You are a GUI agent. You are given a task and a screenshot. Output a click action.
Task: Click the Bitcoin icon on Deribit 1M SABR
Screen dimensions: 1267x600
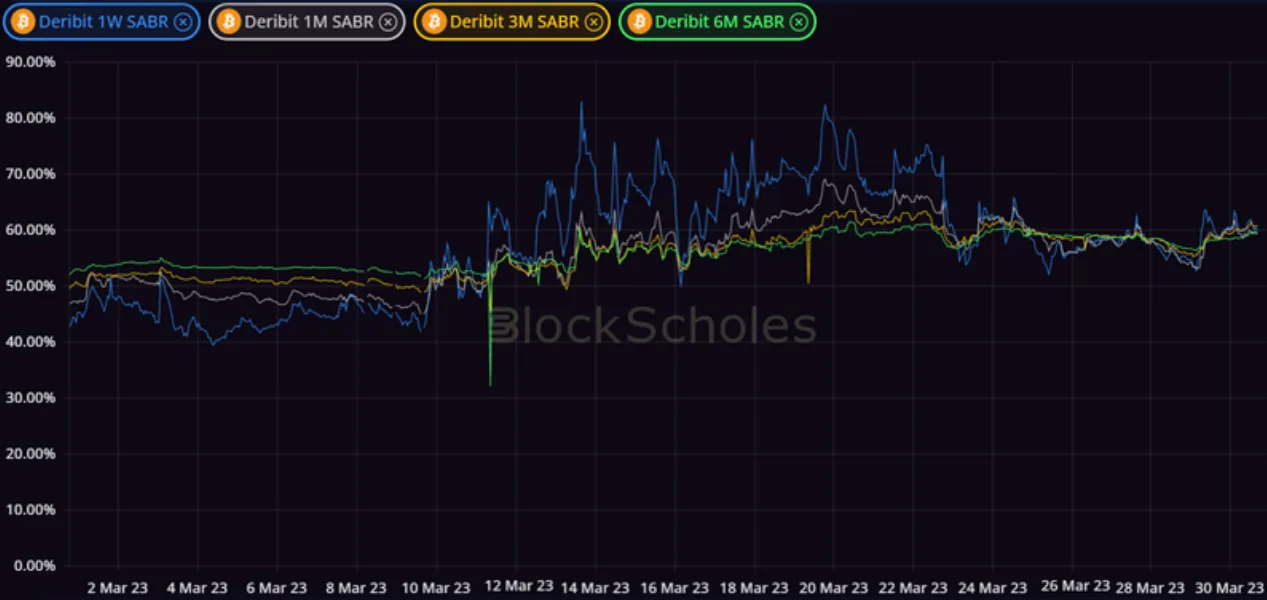click(x=229, y=21)
